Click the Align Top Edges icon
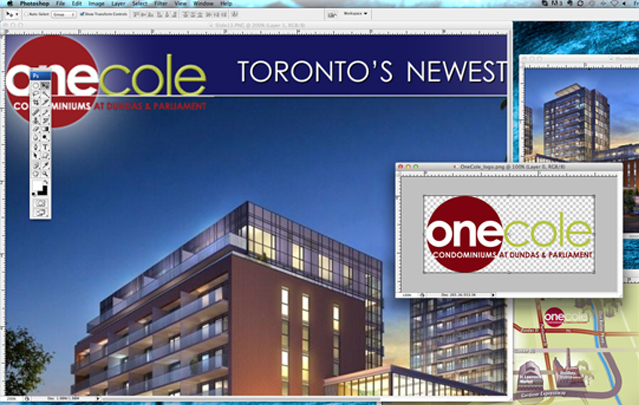Screen dimensions: 639x405 pos(136,14)
